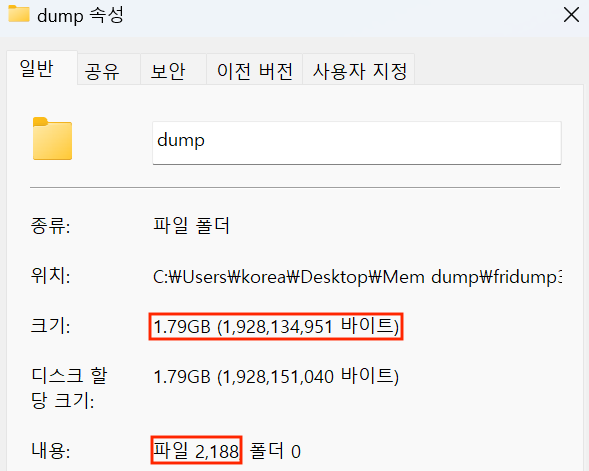
Task: Open the 보안 tab
Action: click(174, 70)
